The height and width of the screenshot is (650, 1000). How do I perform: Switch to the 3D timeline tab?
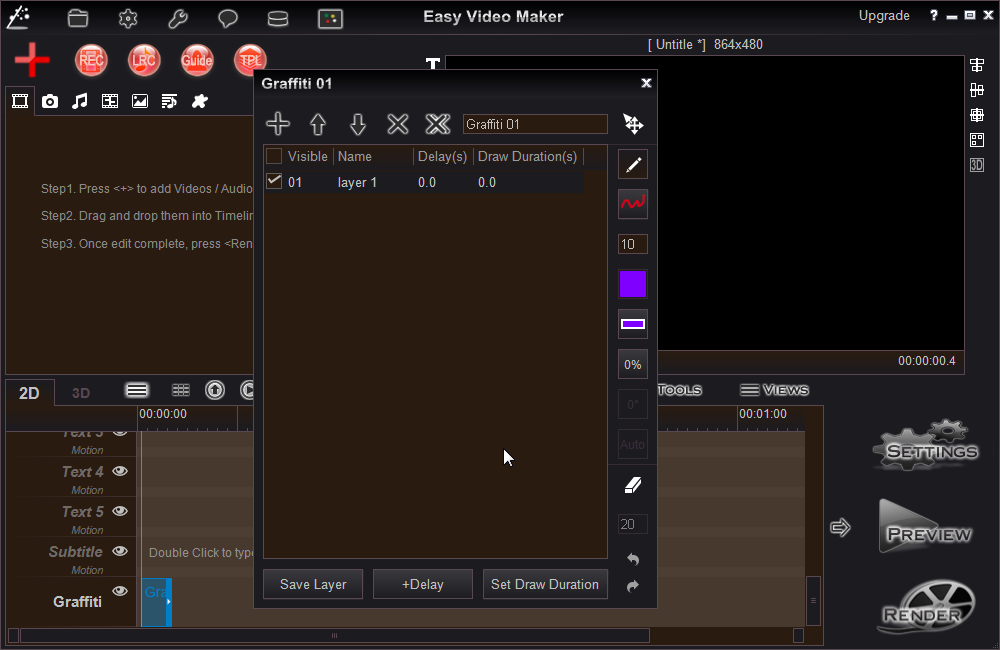[81, 393]
